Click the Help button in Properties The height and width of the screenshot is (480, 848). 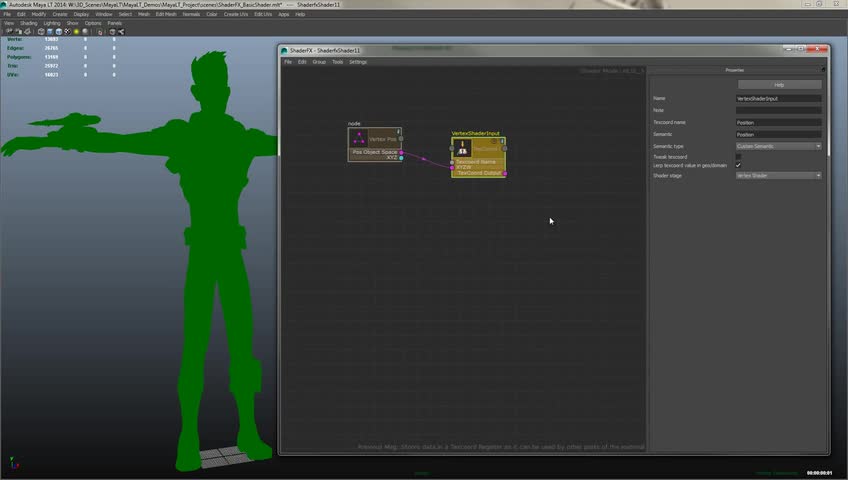click(778, 85)
